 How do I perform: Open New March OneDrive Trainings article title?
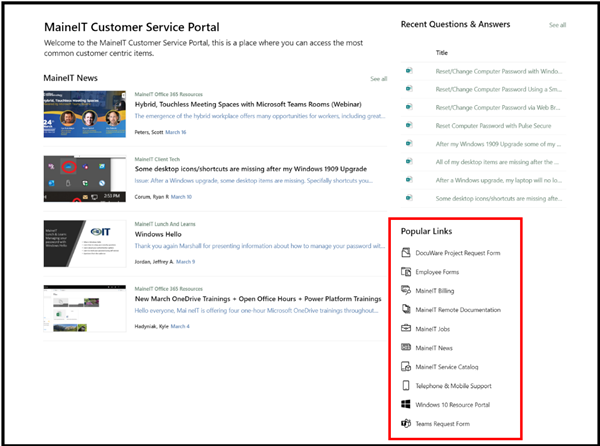click(x=258, y=299)
